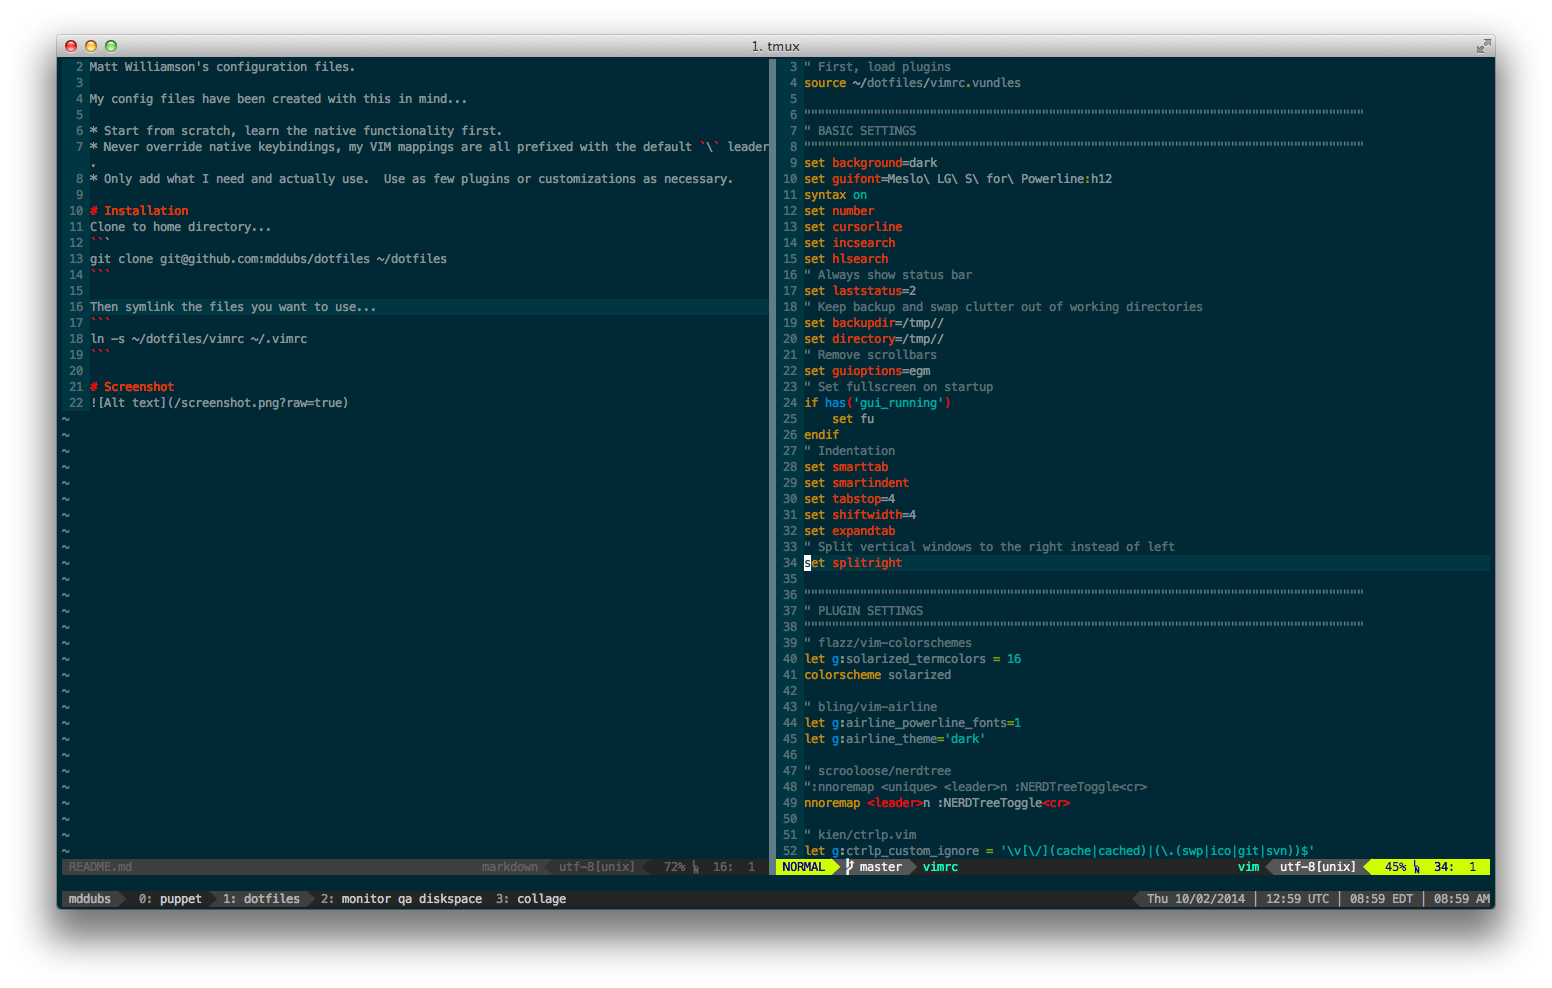
Task: Click the mddubs session name in tmux bar
Action: [x=89, y=899]
